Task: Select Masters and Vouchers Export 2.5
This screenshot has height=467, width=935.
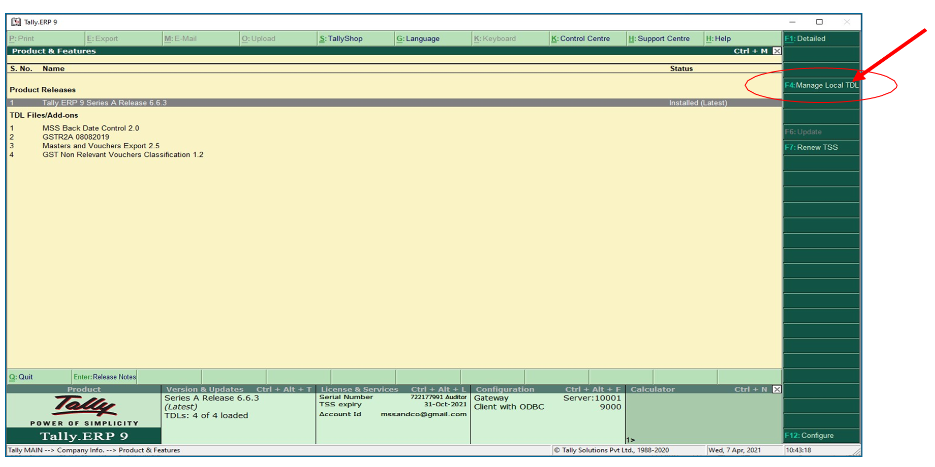Action: click(x=100, y=146)
